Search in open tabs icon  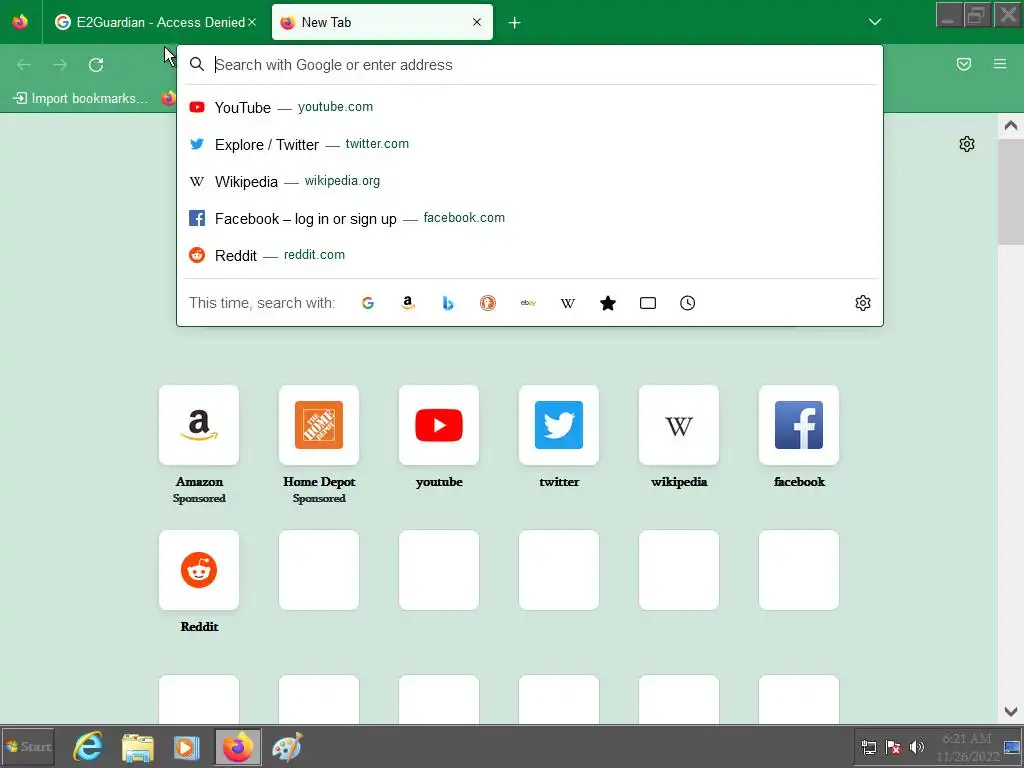tap(648, 303)
